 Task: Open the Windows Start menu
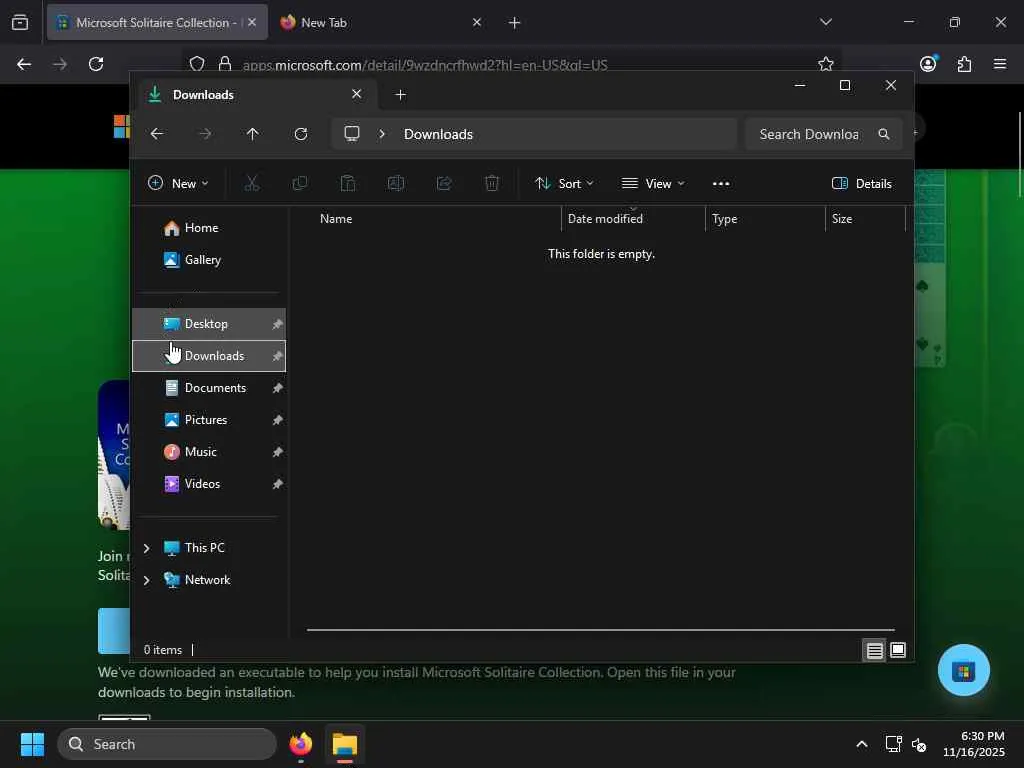click(32, 744)
